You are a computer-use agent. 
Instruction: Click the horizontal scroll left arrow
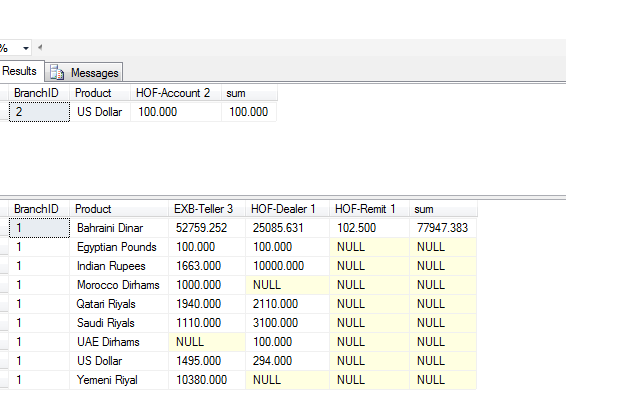click(40, 48)
